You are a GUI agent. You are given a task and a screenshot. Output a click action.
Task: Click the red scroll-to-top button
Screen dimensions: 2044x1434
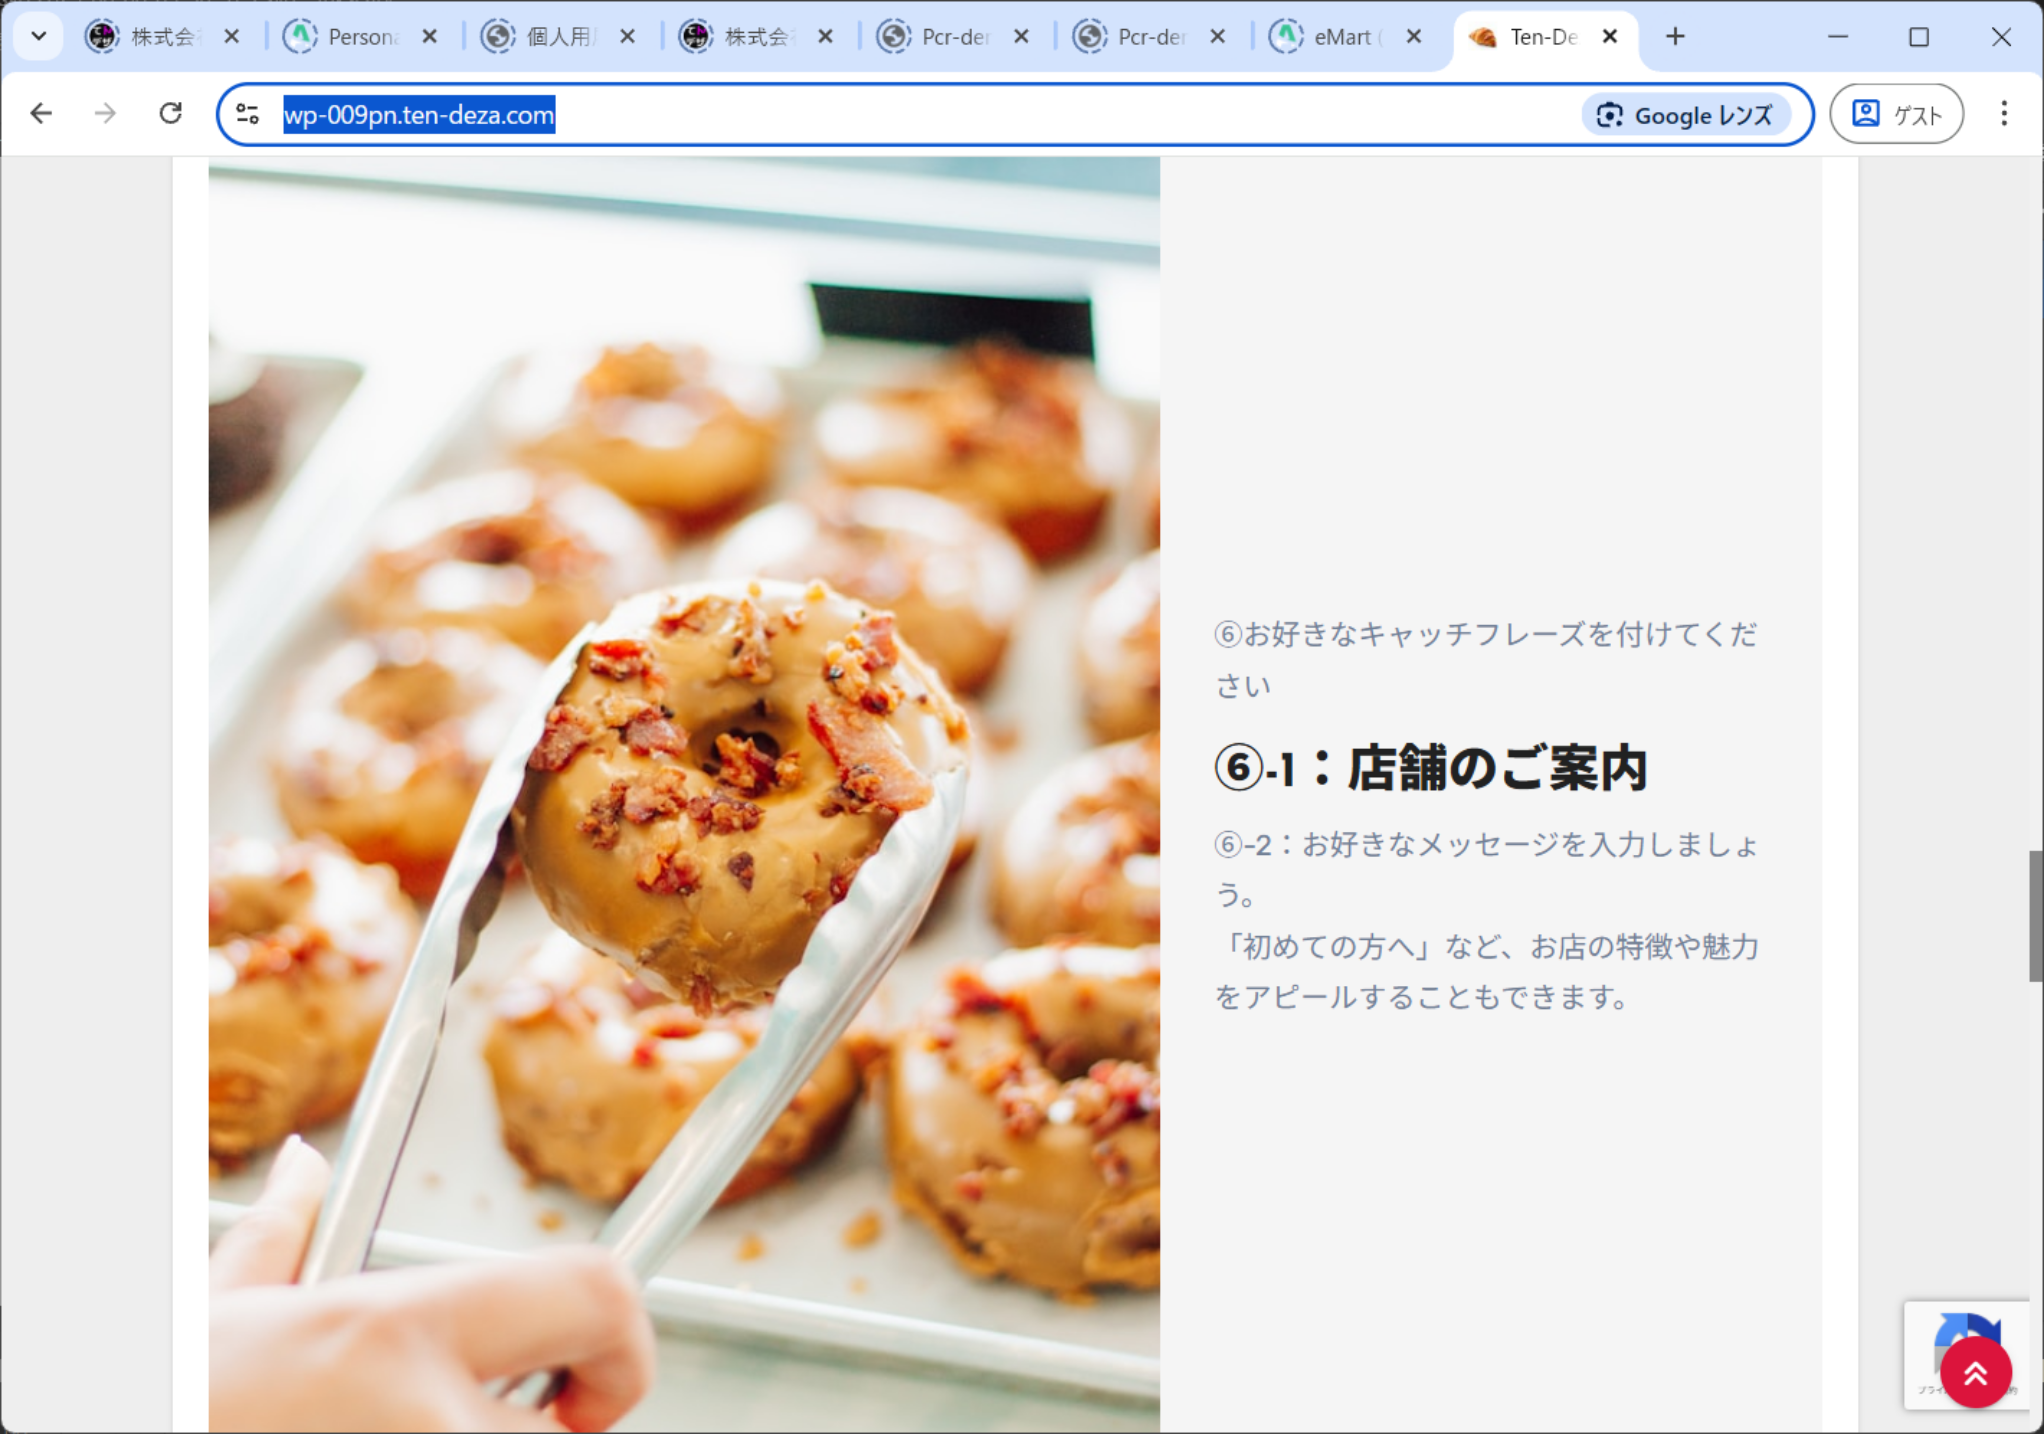(1975, 1374)
